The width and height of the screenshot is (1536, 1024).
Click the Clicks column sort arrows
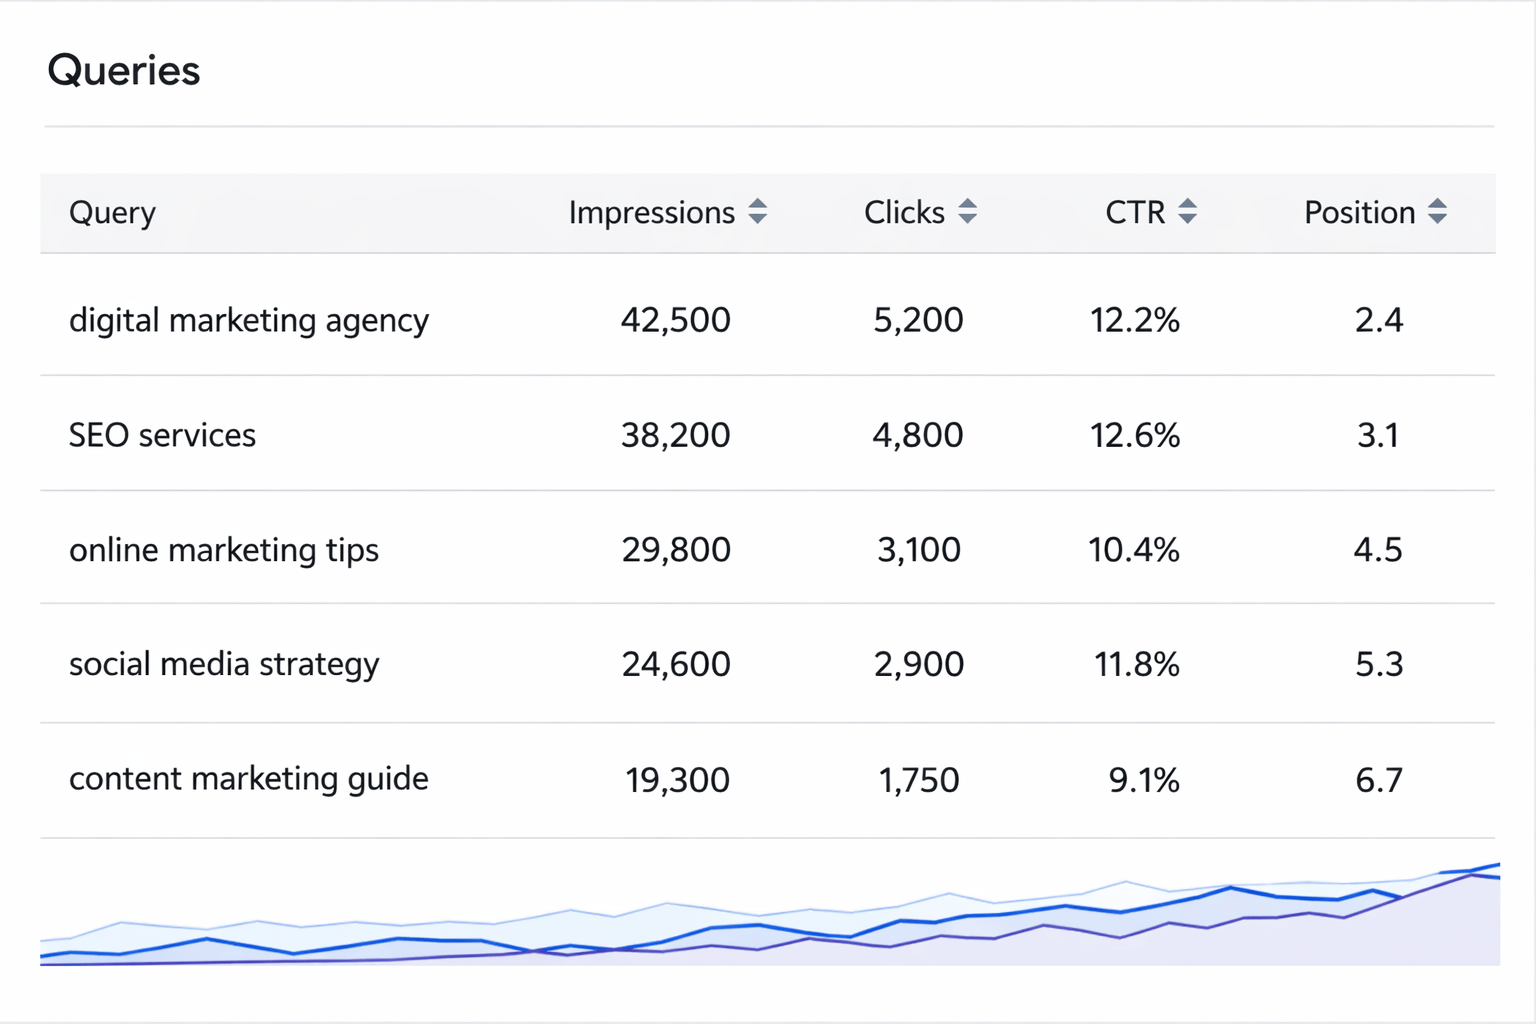pos(967,212)
